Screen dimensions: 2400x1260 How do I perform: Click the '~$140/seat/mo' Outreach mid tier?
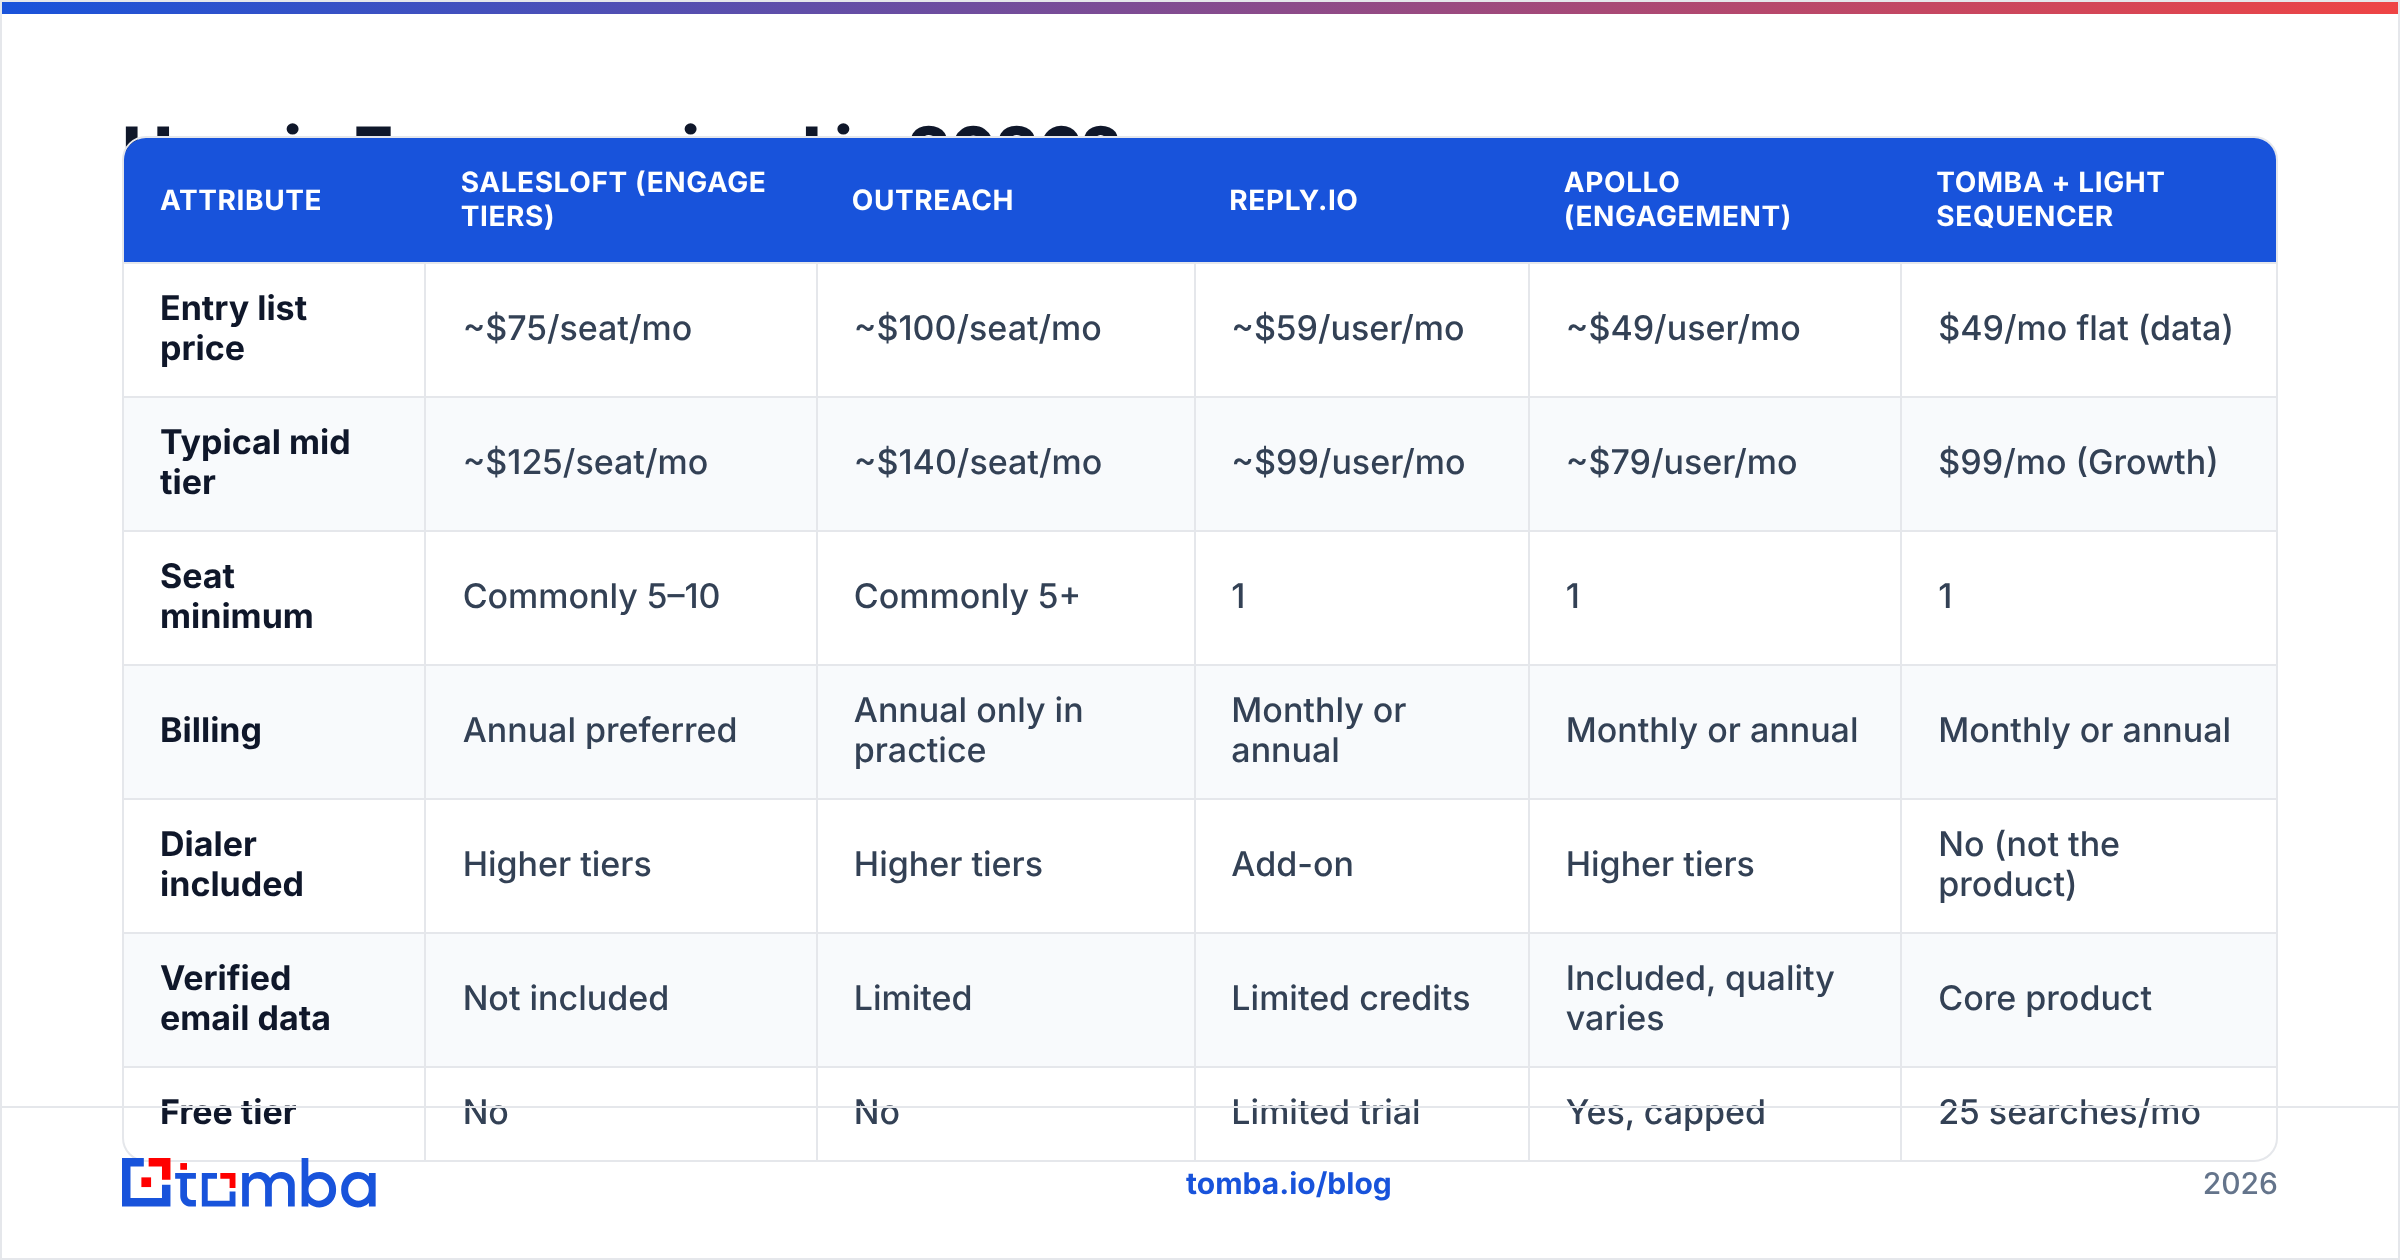[977, 462]
